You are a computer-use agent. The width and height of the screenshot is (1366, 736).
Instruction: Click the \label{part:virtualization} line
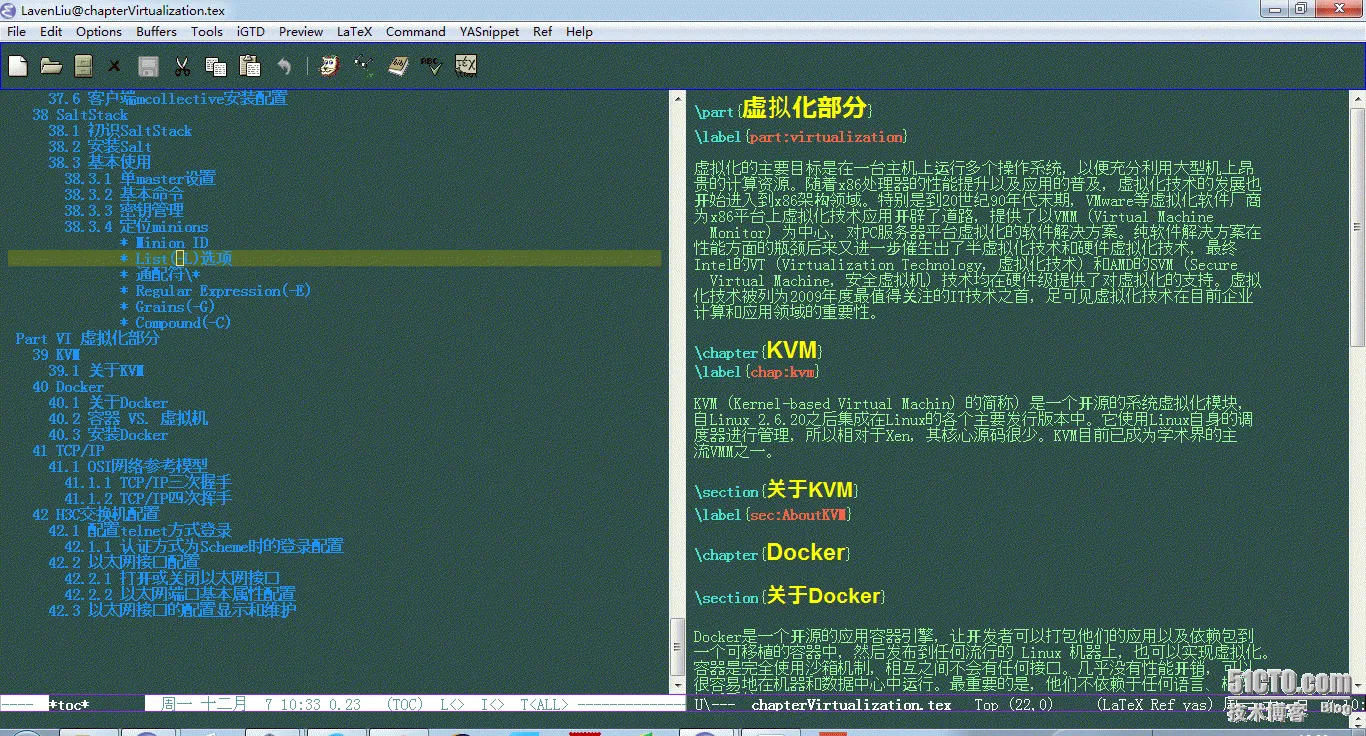point(801,137)
